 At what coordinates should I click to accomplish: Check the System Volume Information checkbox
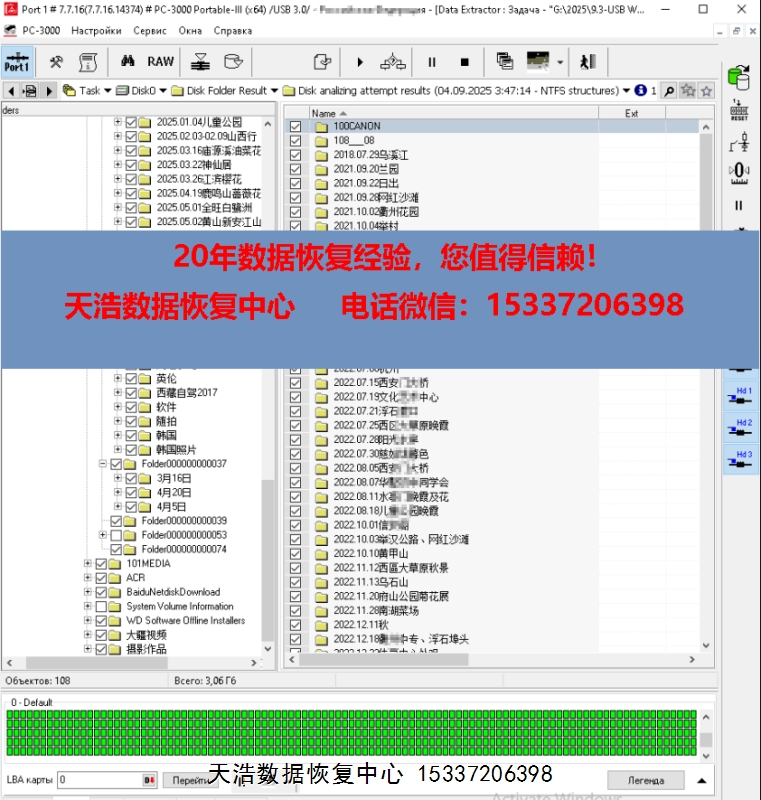pos(101,606)
